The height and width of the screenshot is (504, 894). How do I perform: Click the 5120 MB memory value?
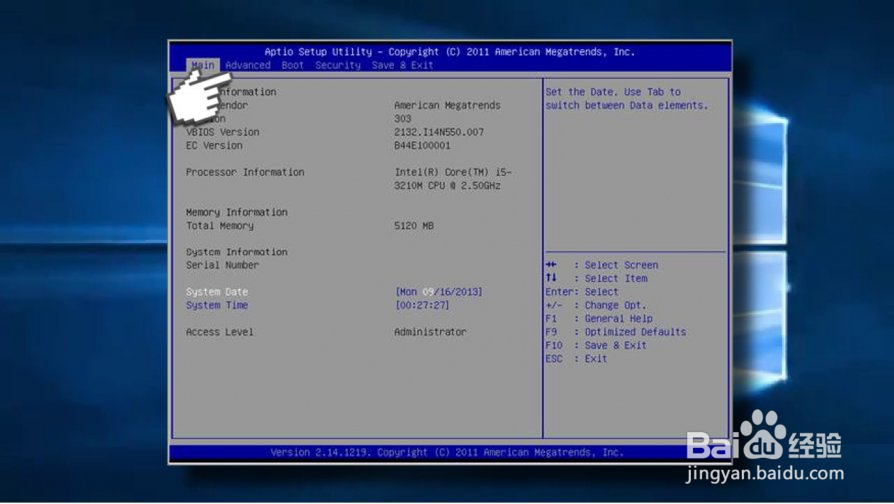[414, 226]
